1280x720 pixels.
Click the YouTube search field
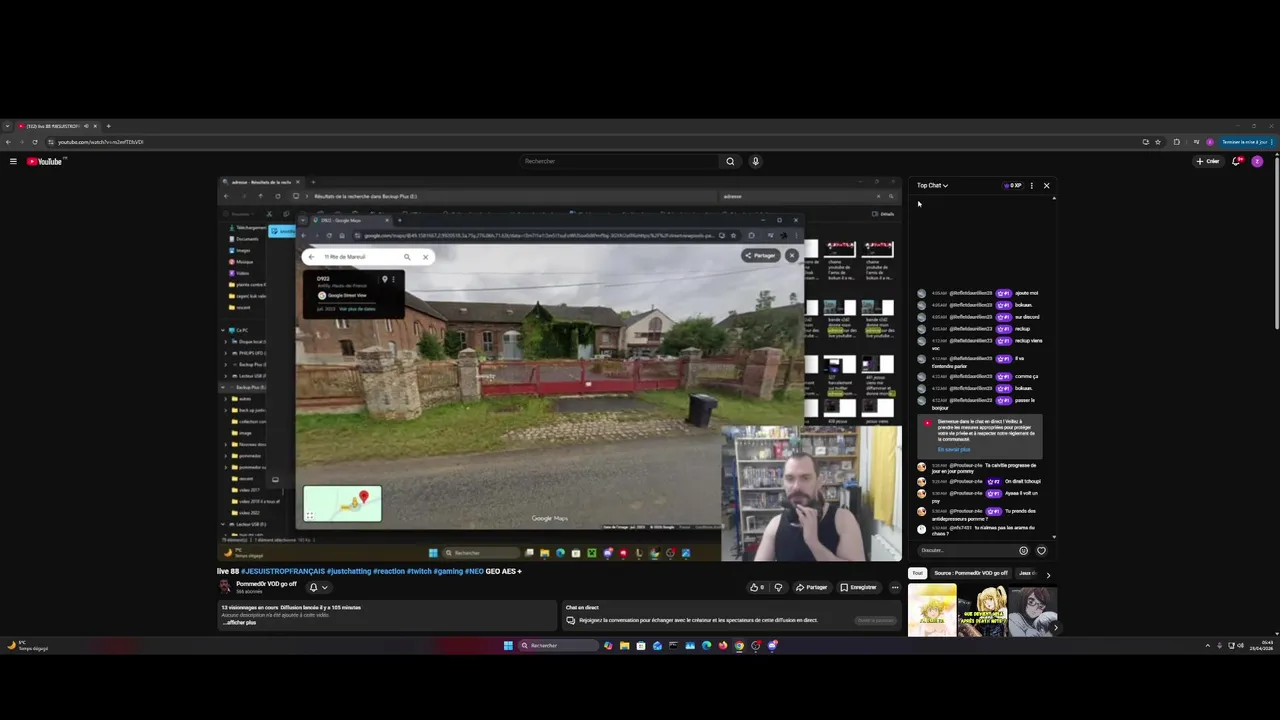619,161
